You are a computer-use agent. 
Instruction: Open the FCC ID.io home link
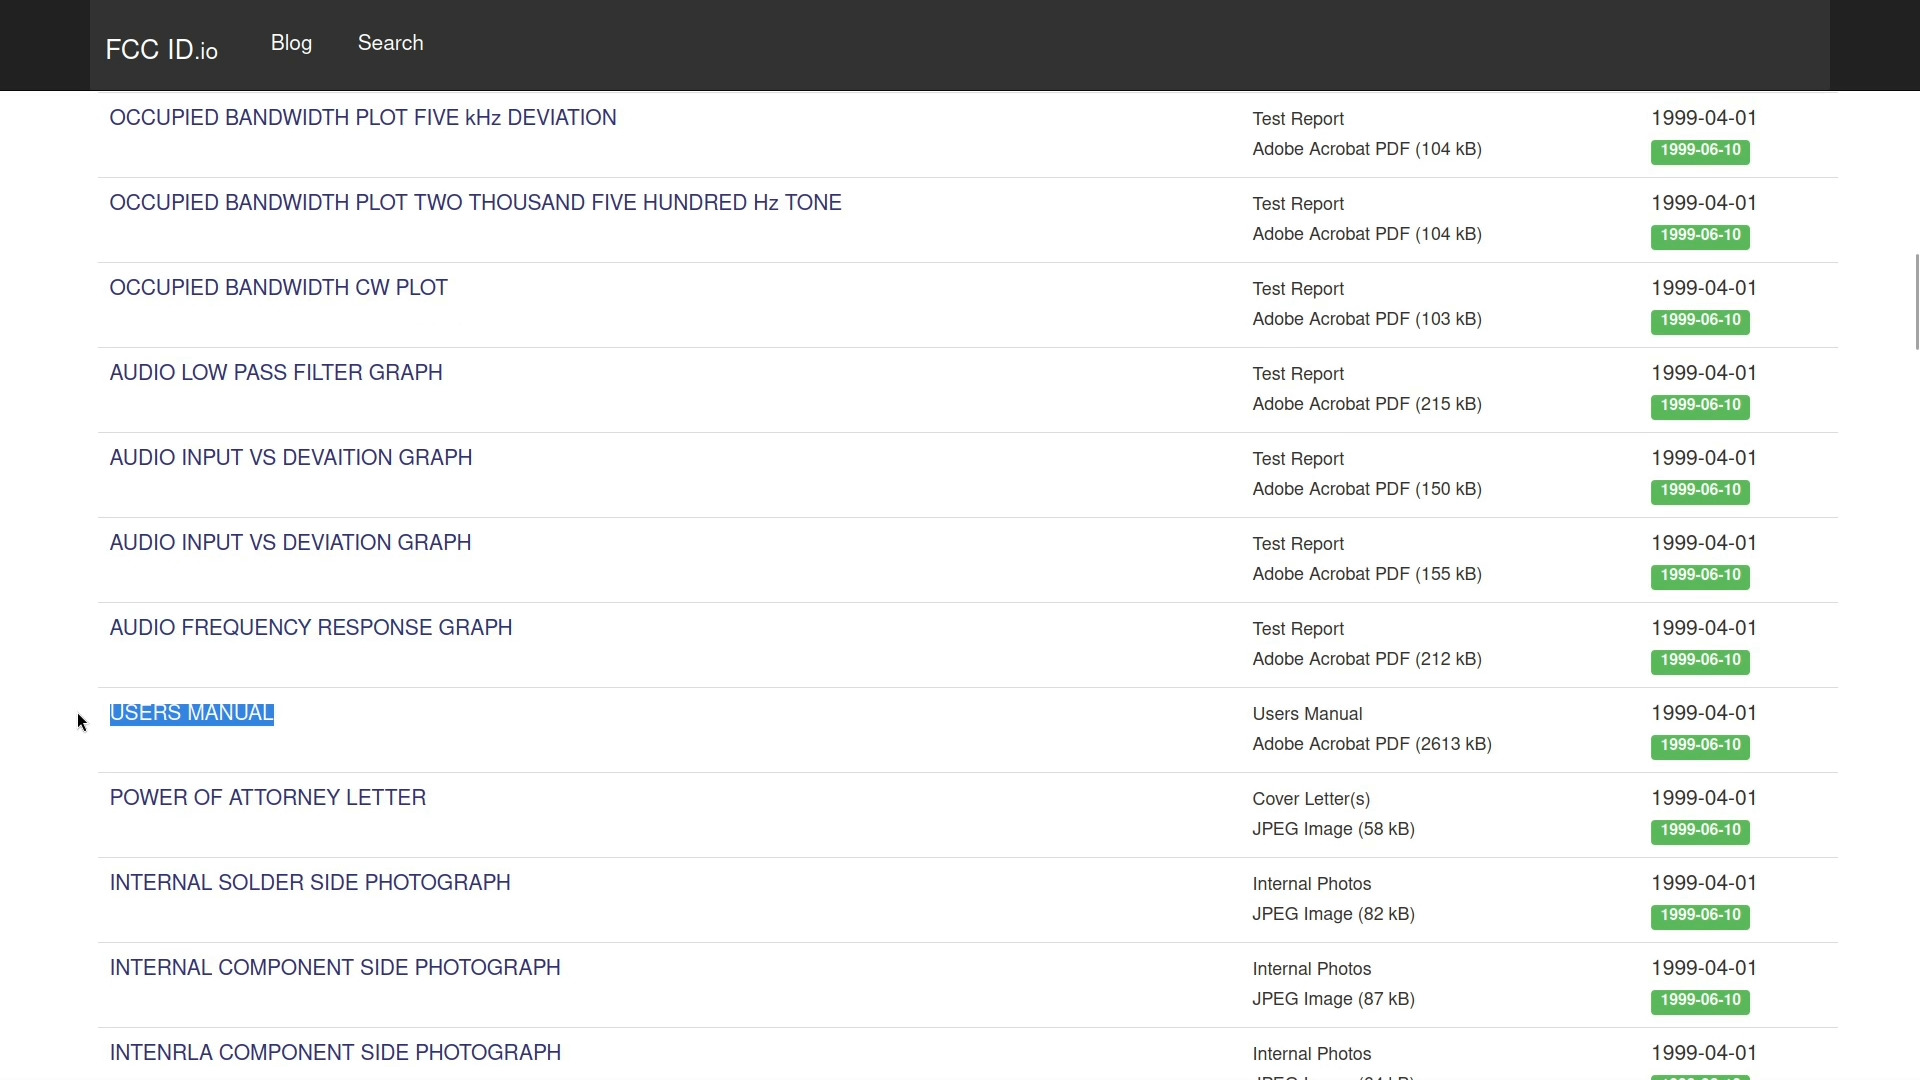161,50
